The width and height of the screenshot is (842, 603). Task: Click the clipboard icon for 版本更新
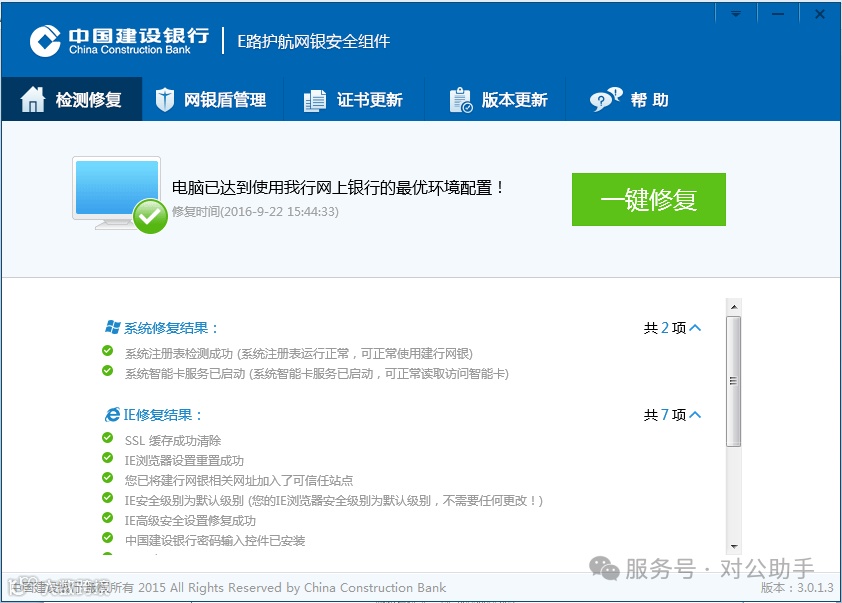461,100
